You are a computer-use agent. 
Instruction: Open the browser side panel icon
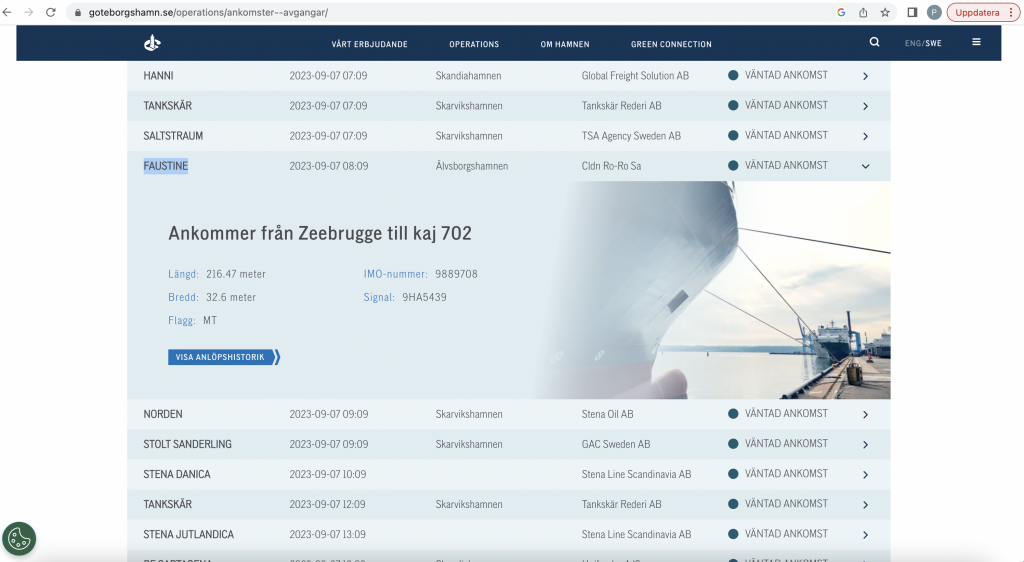click(x=912, y=12)
